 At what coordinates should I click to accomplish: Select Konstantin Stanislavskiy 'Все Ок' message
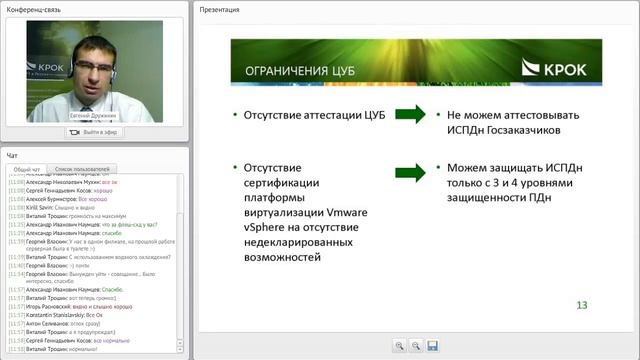point(56,316)
